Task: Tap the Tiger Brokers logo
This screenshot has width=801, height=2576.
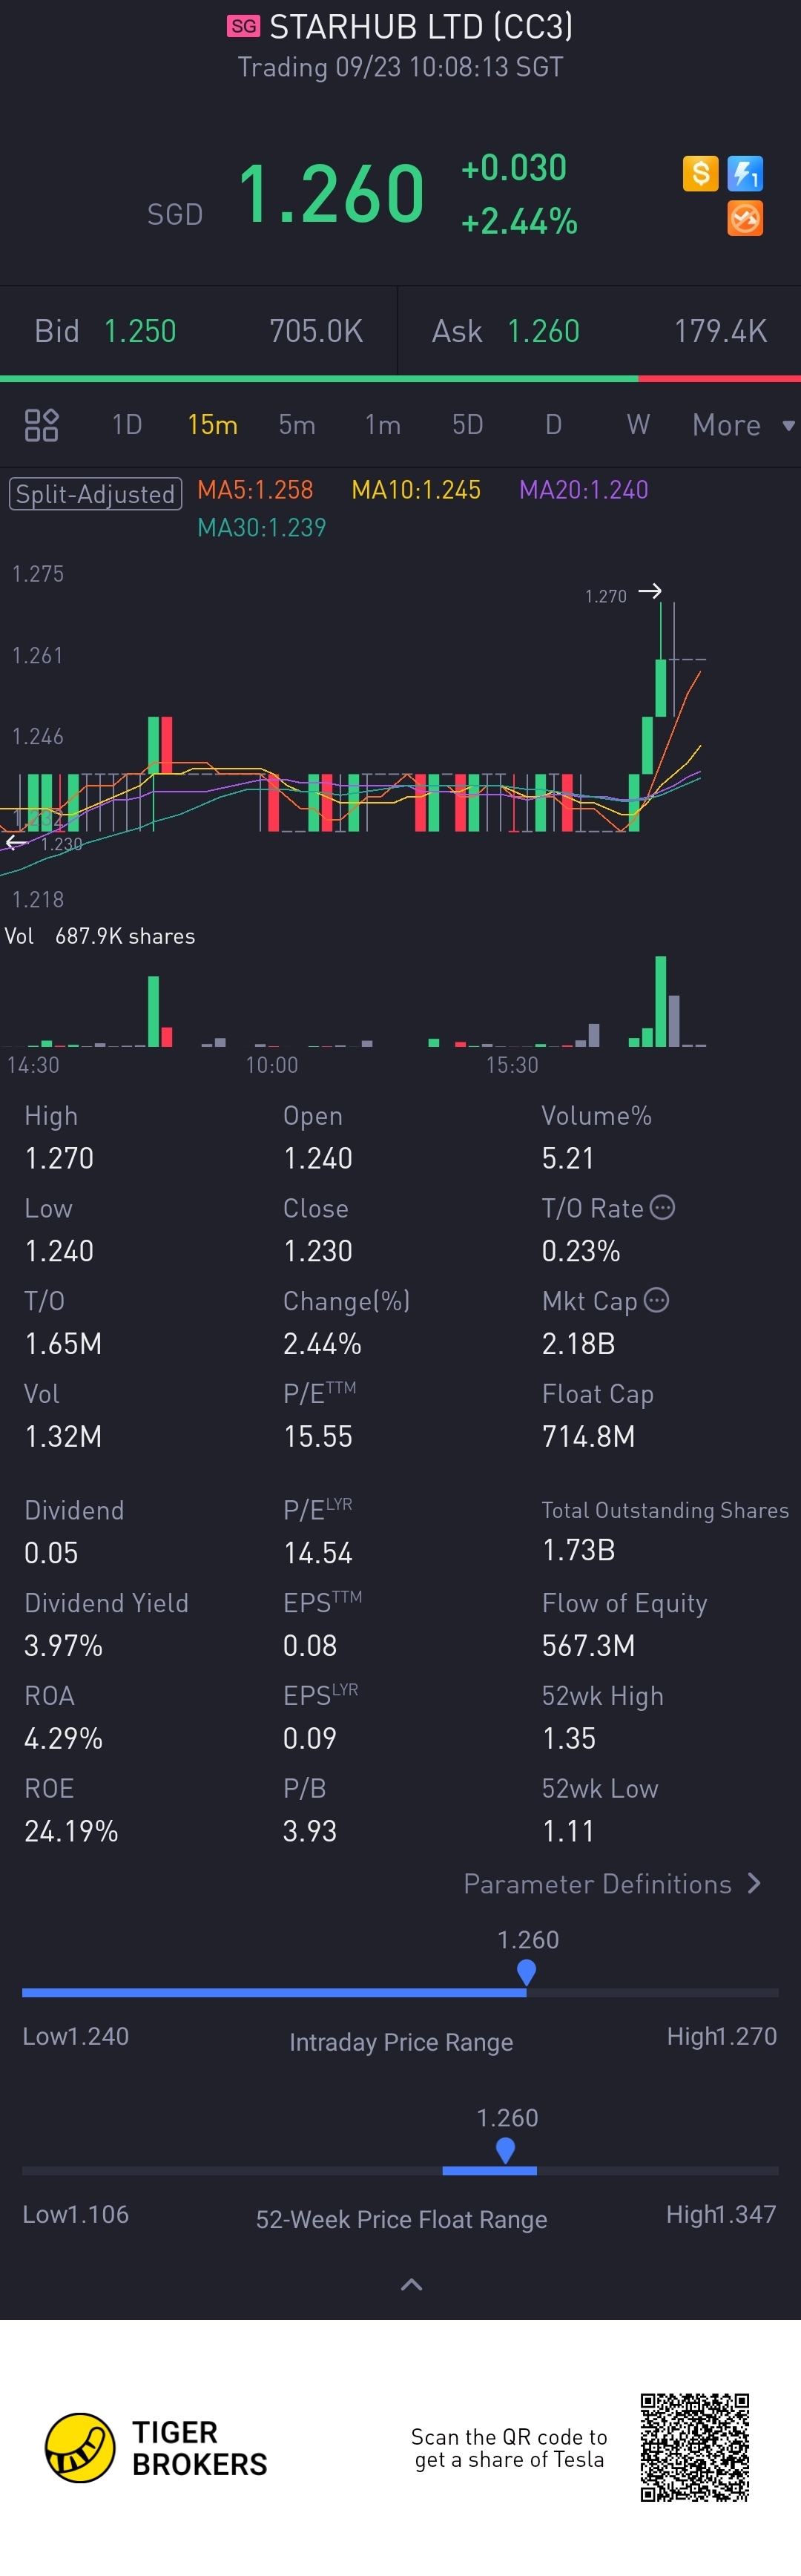Action: [x=80, y=2447]
